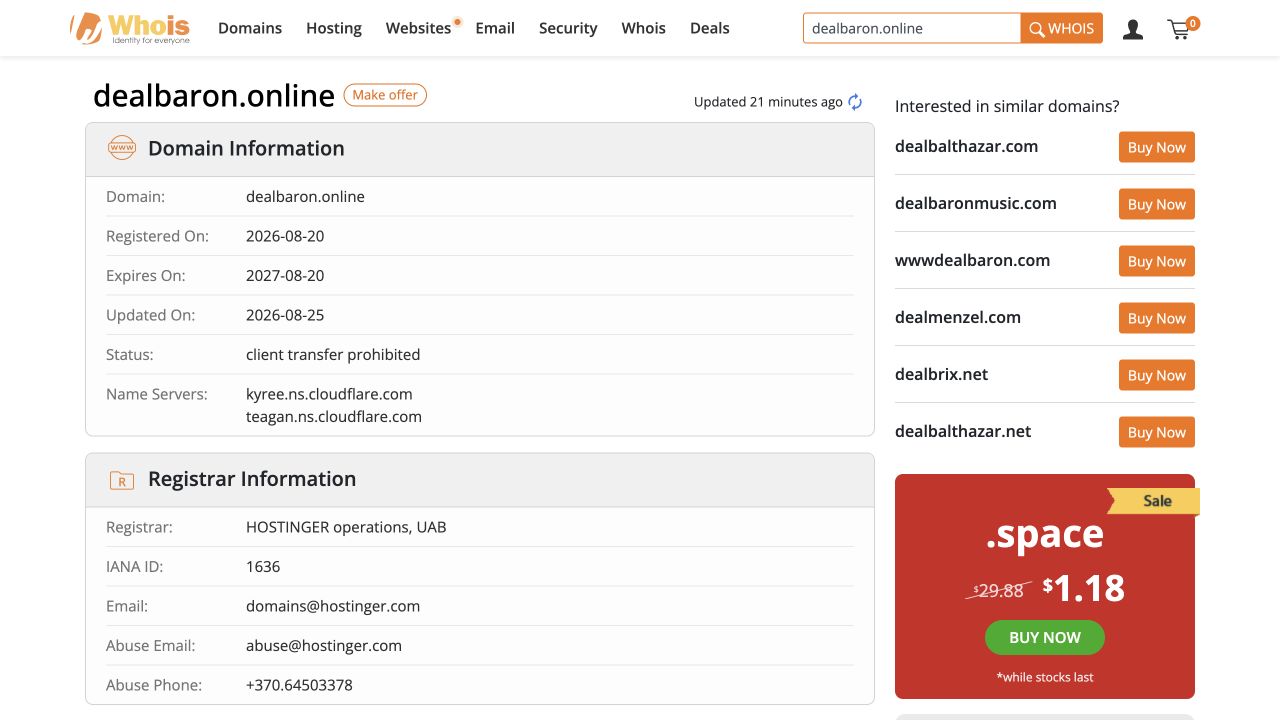Run the WHOIS search button
This screenshot has width=1280, height=720.
click(1062, 28)
